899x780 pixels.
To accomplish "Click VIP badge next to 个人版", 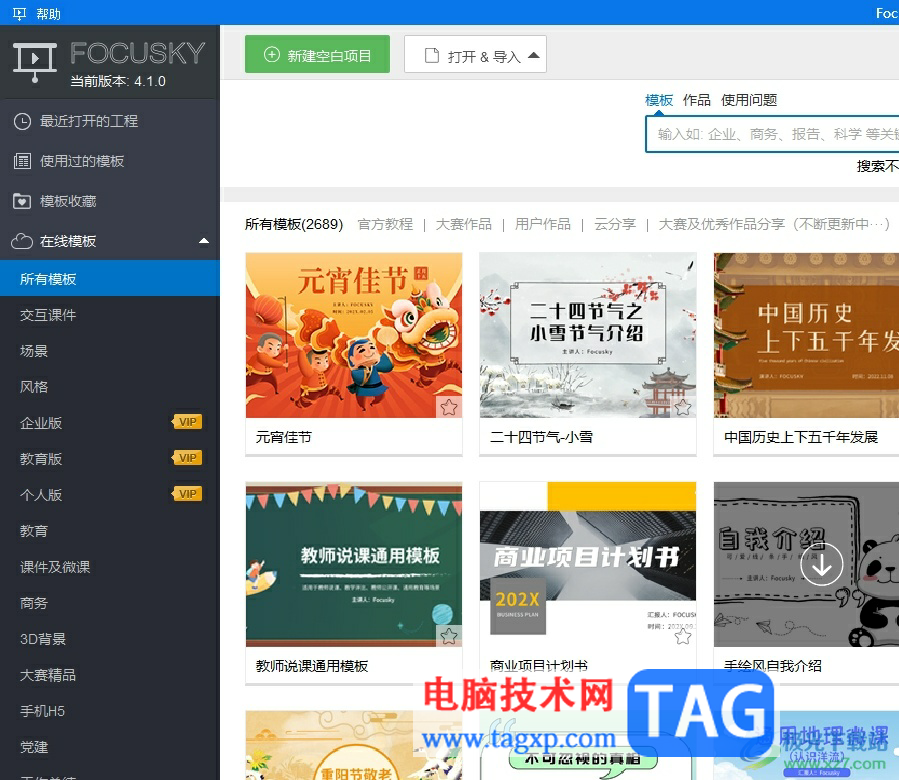I will (x=187, y=494).
